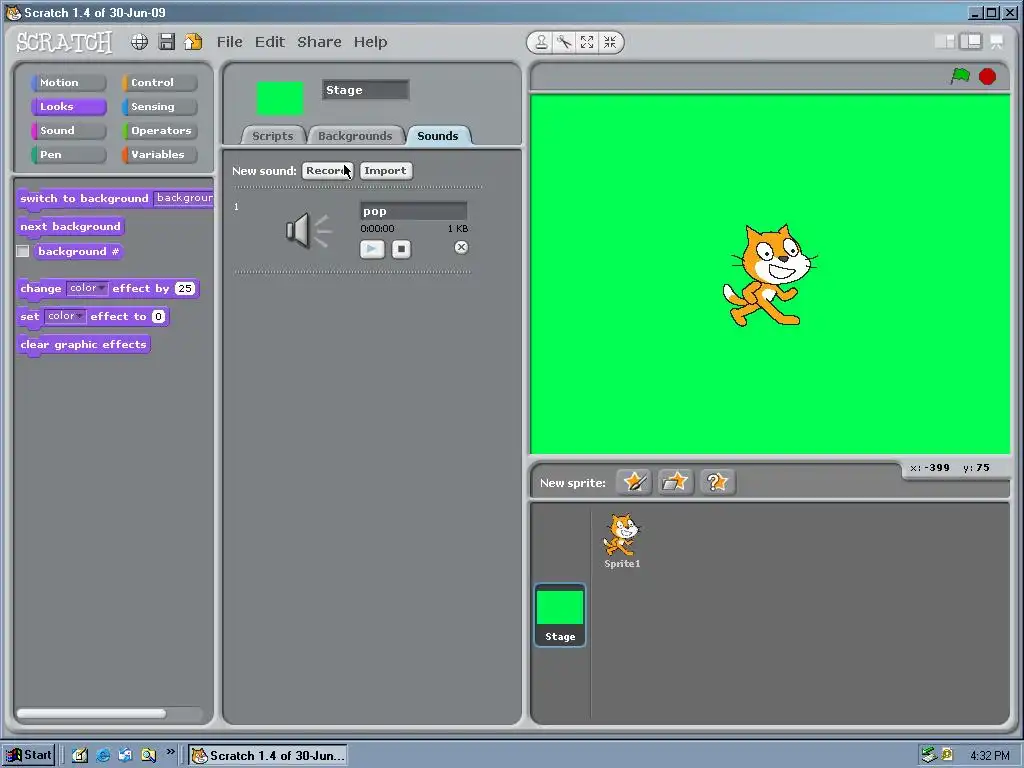Stop the pop sound playback

(401, 249)
